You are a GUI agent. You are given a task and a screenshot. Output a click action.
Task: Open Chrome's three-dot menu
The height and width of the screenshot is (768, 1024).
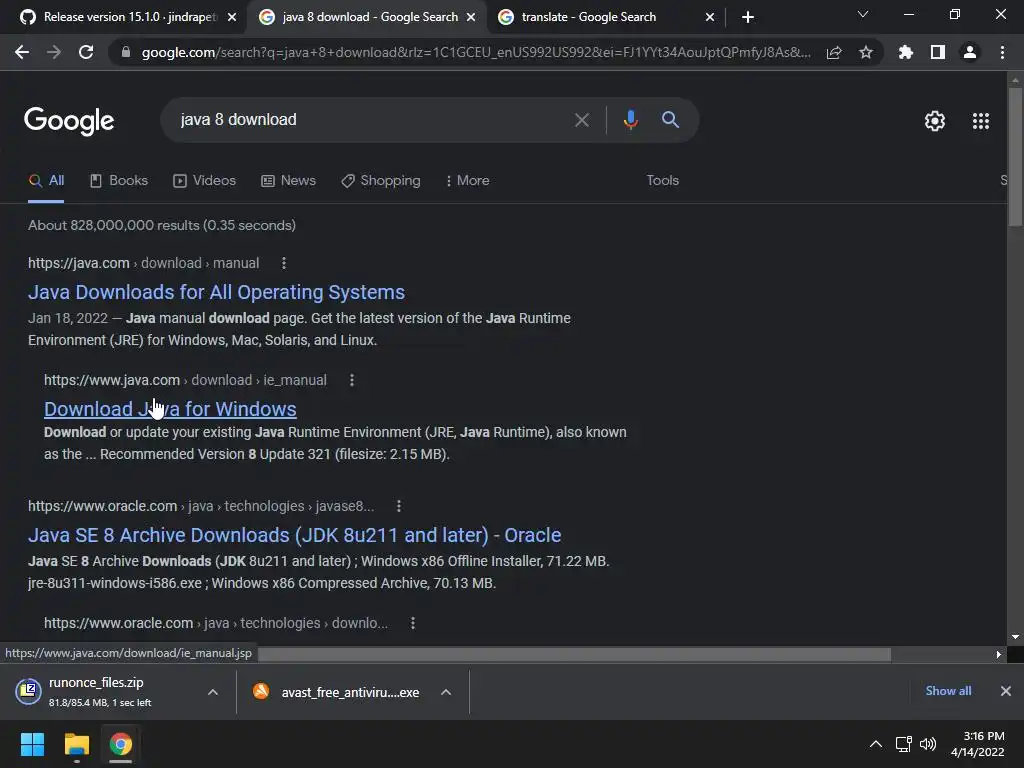pyautogui.click(x=1002, y=52)
